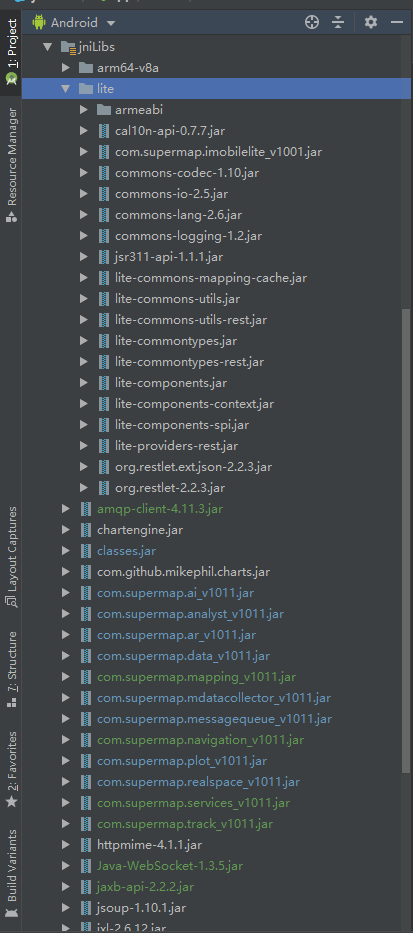413x933 pixels.
Task: Switch to the 1: Project side tab
Action: tap(11, 51)
